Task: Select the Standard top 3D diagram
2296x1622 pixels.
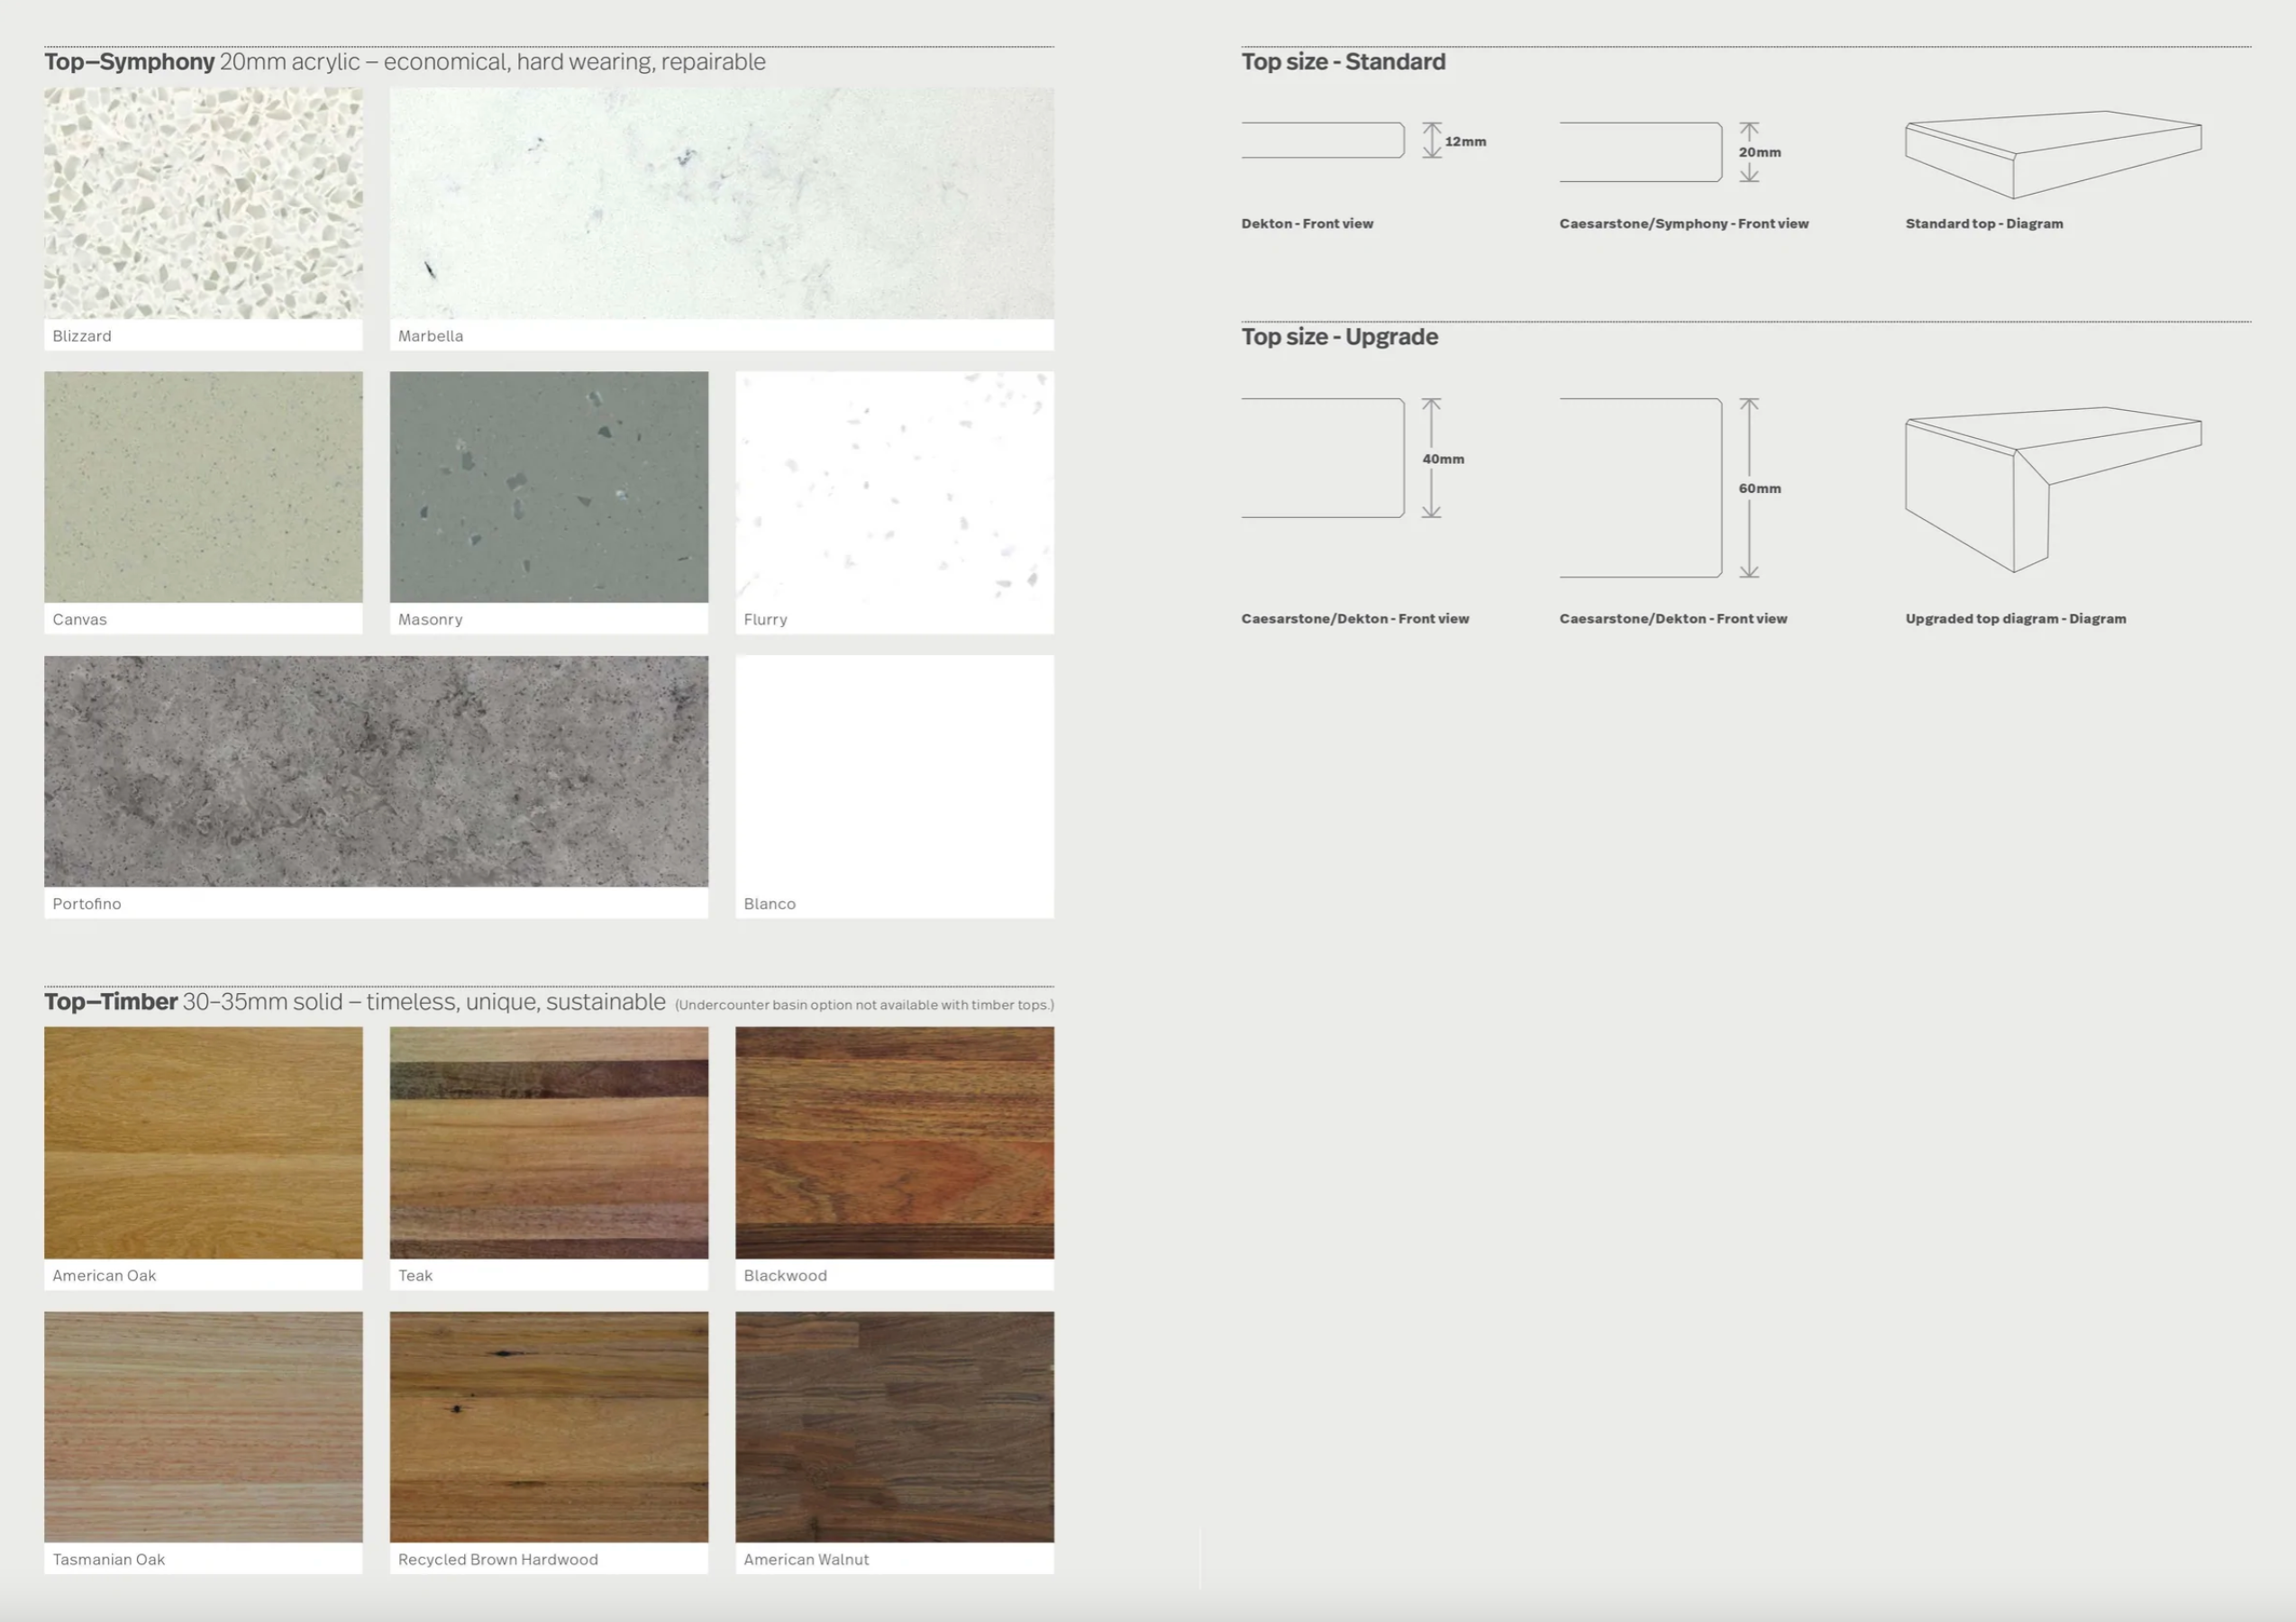Action: click(x=2052, y=154)
